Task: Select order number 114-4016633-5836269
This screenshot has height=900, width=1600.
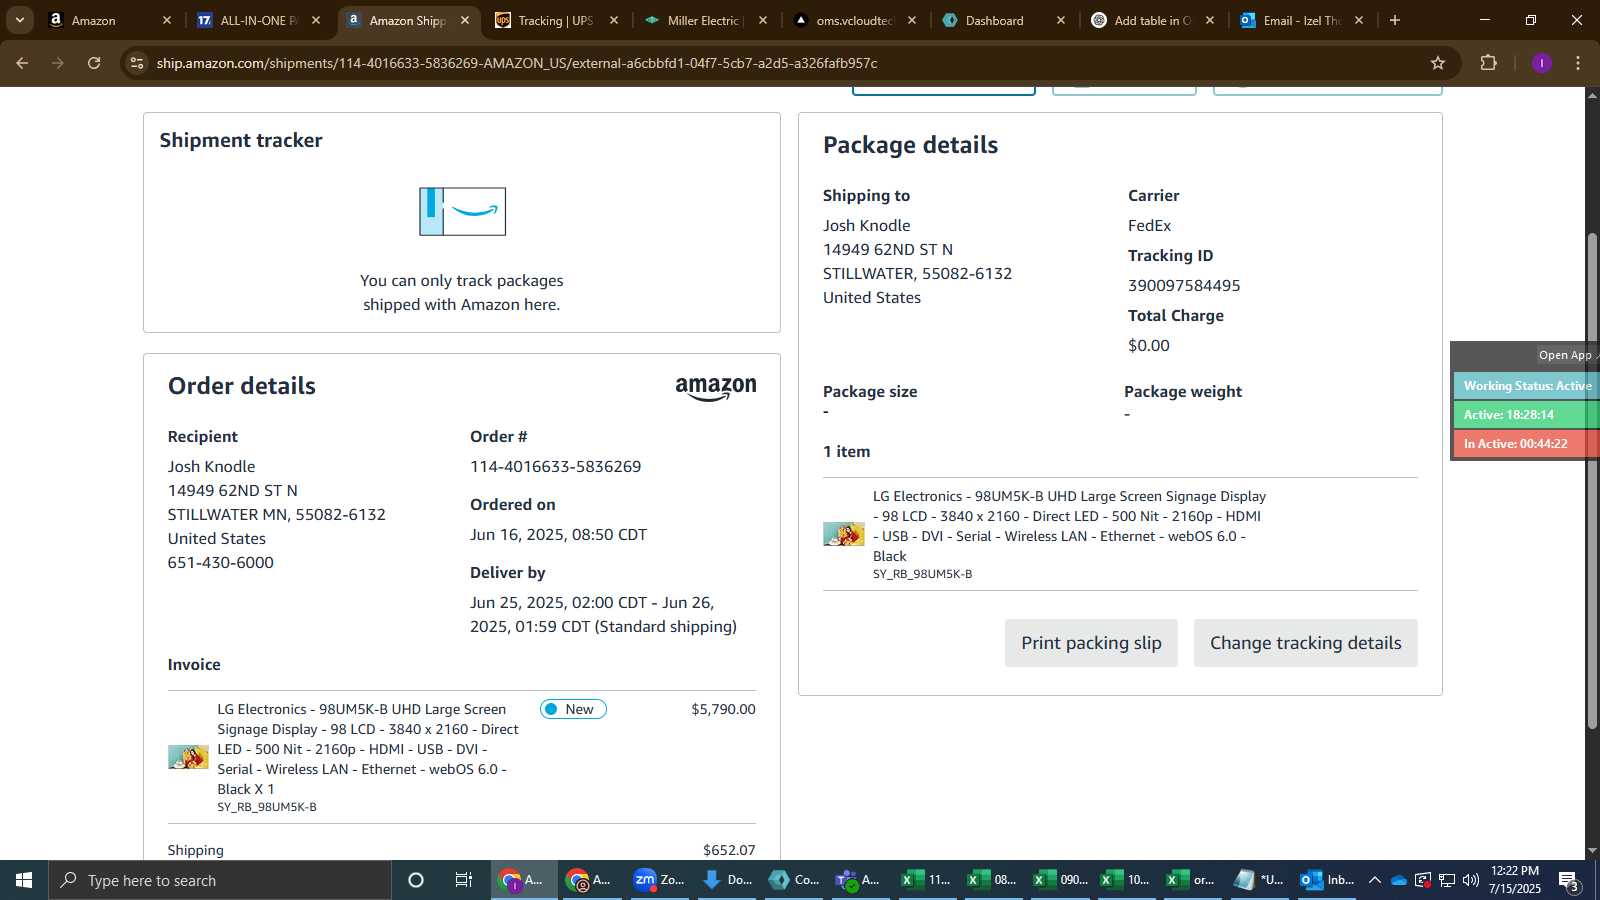Action: [x=556, y=467]
